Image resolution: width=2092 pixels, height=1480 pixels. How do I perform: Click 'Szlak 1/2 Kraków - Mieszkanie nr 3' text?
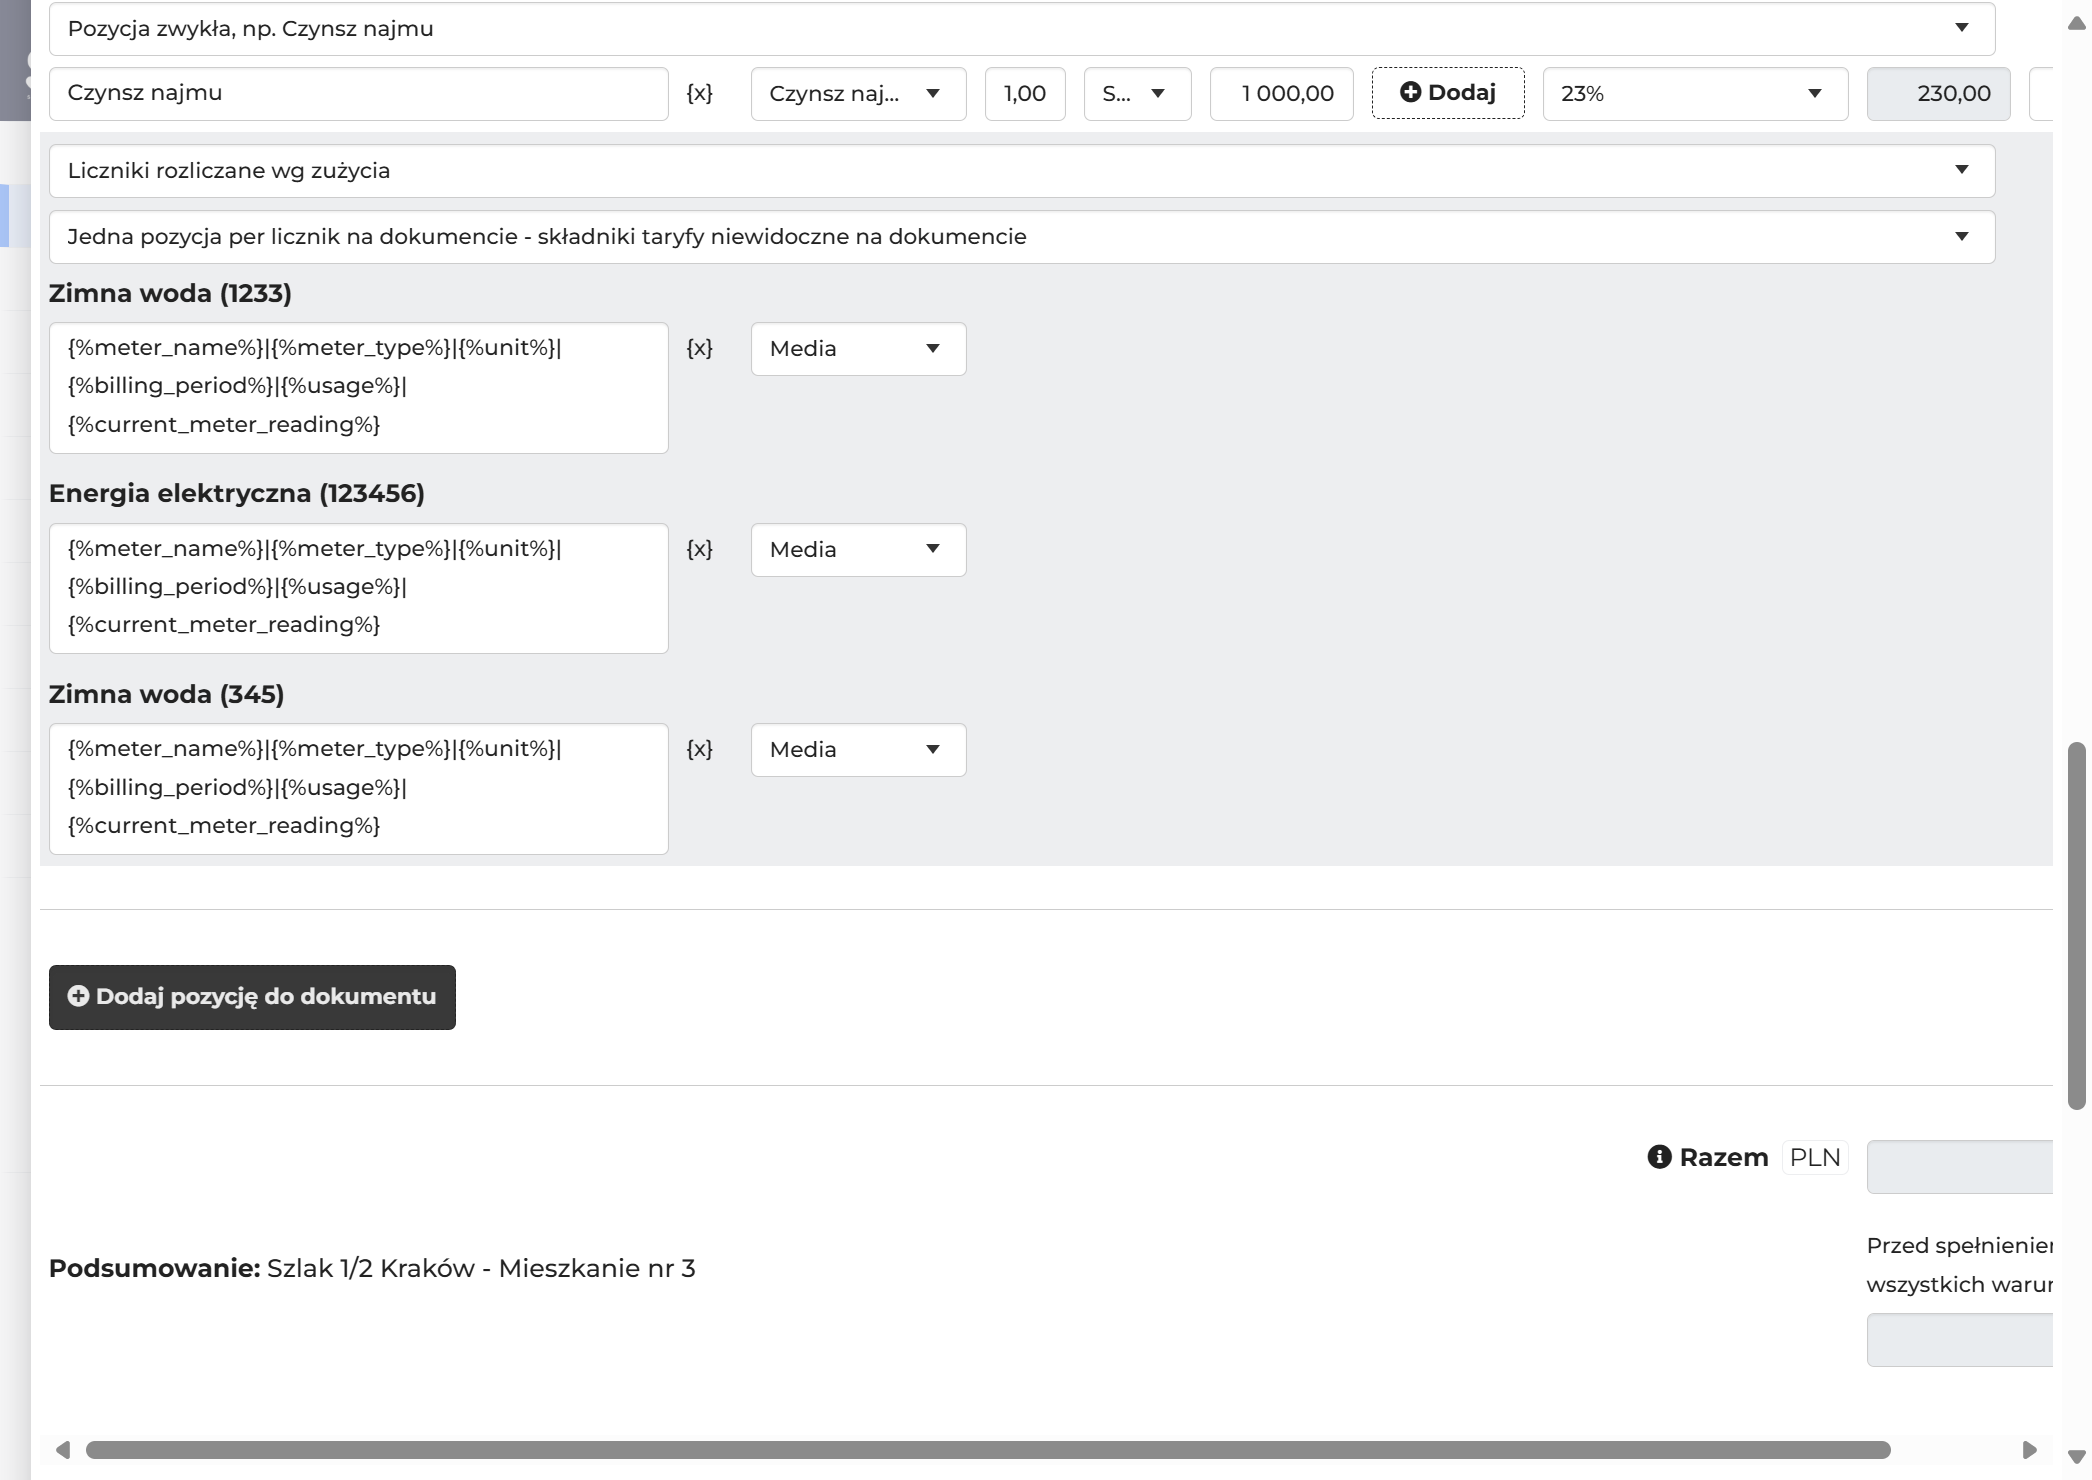[481, 1268]
